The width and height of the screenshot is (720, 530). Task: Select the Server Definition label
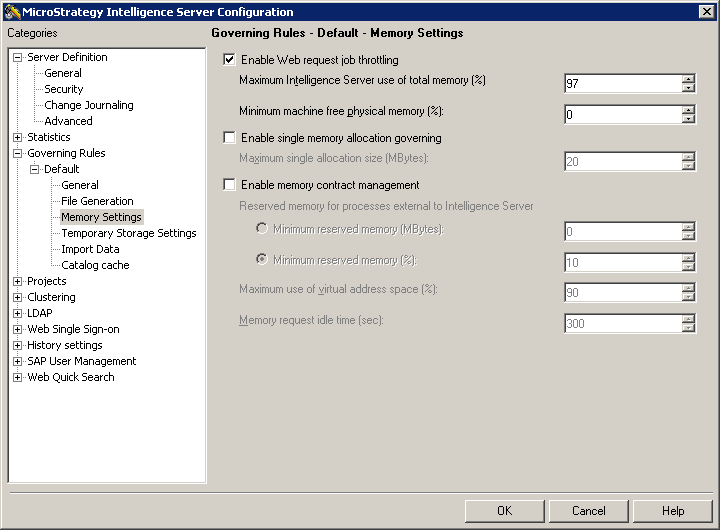tap(68, 57)
